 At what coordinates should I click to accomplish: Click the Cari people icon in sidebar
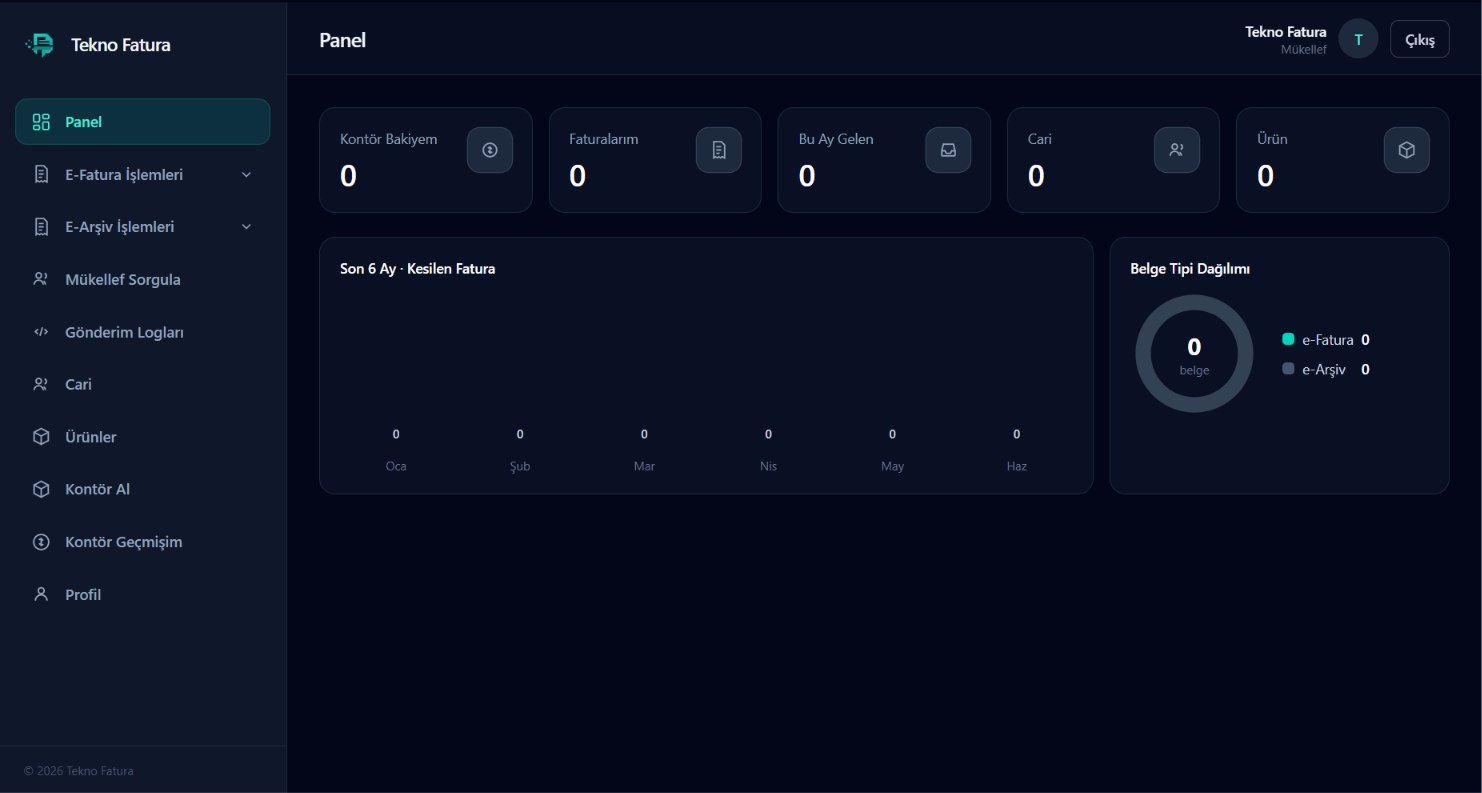pyautogui.click(x=41, y=384)
